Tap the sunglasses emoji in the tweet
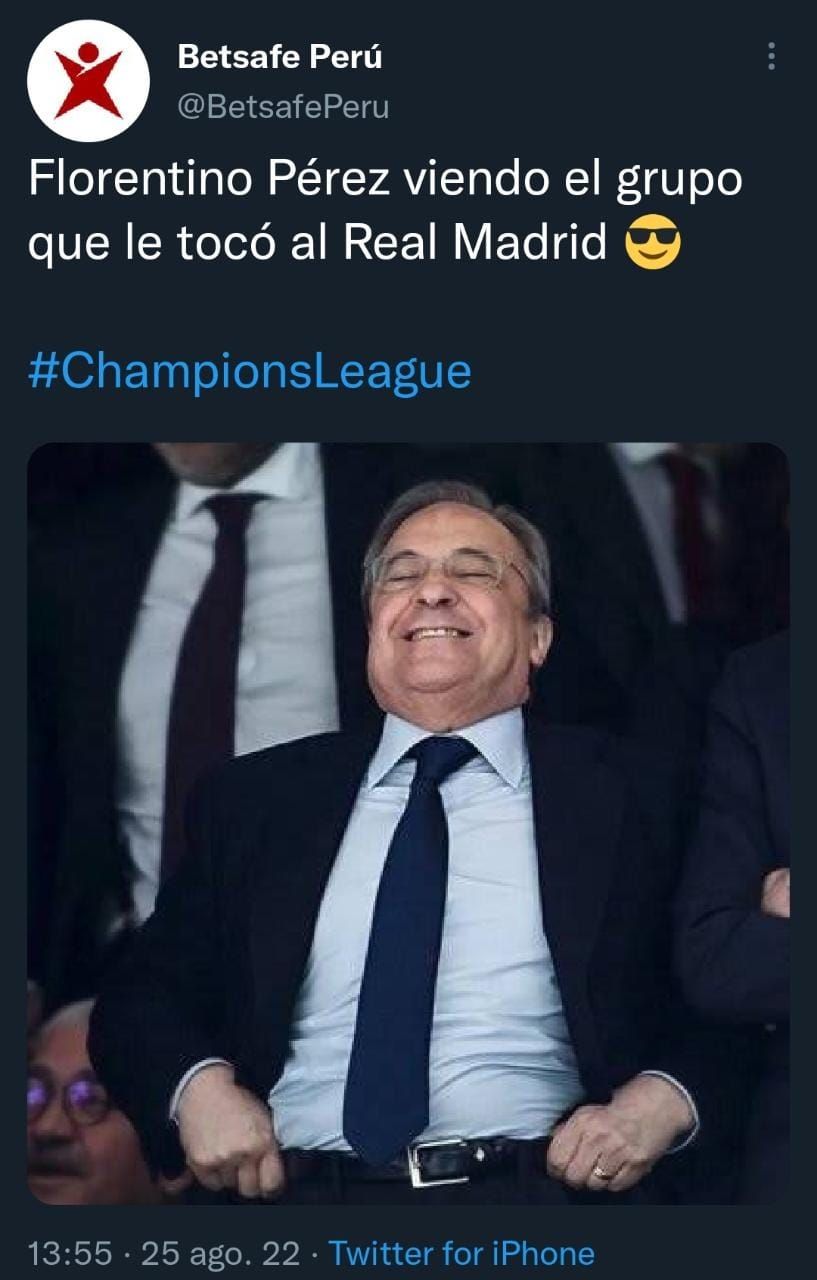This screenshot has width=817, height=1280. click(x=652, y=245)
